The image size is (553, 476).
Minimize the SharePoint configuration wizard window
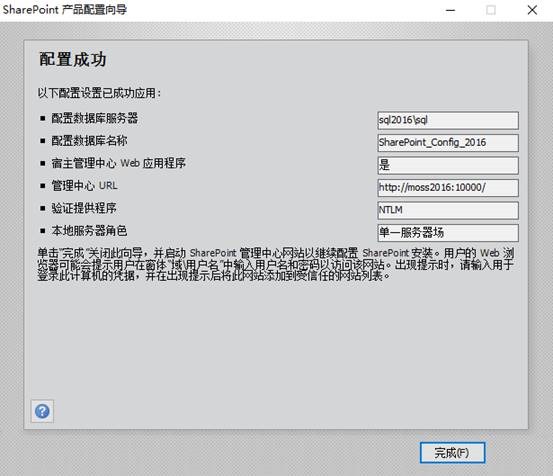tap(450, 10)
